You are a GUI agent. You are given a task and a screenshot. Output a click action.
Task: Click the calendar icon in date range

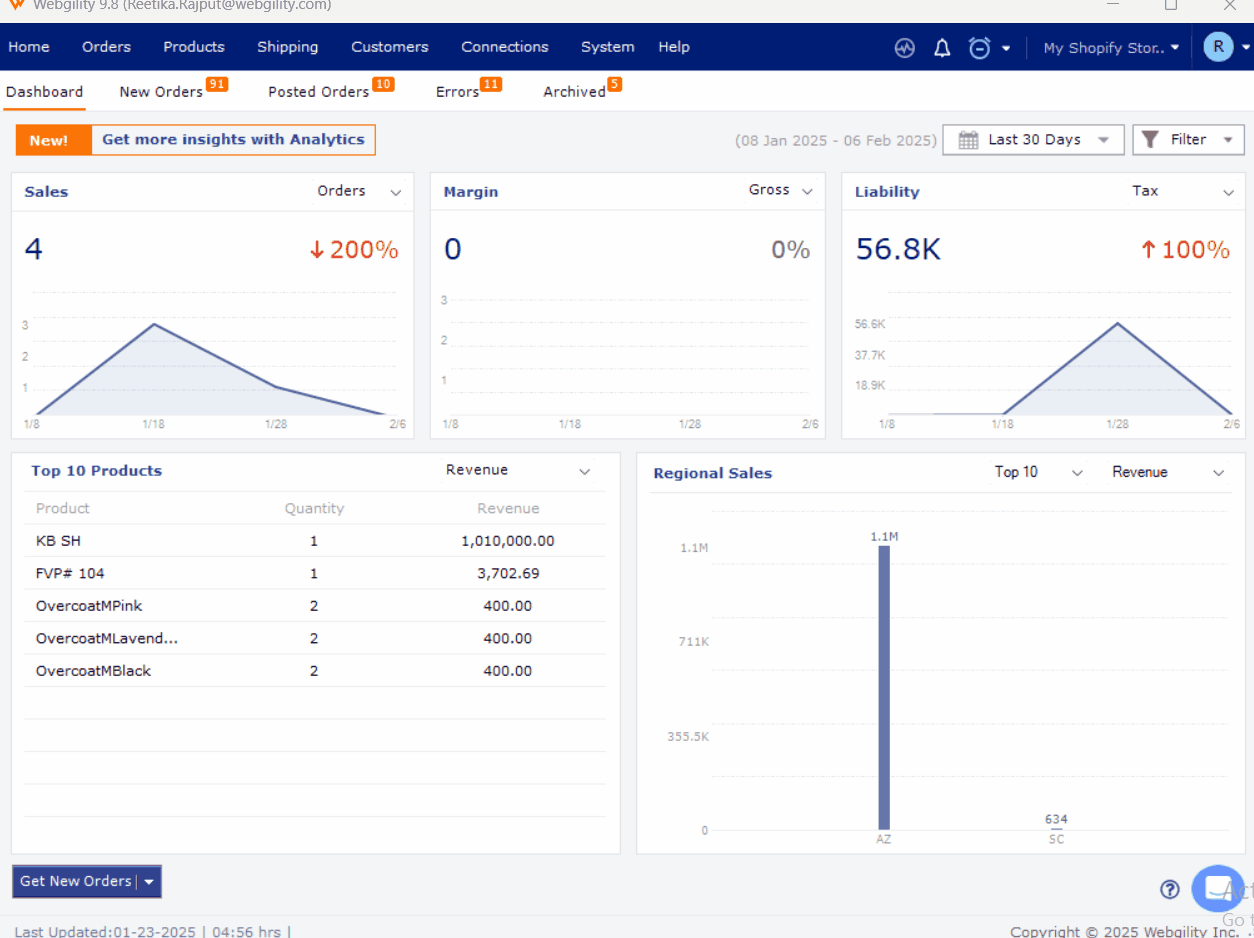click(x=968, y=140)
